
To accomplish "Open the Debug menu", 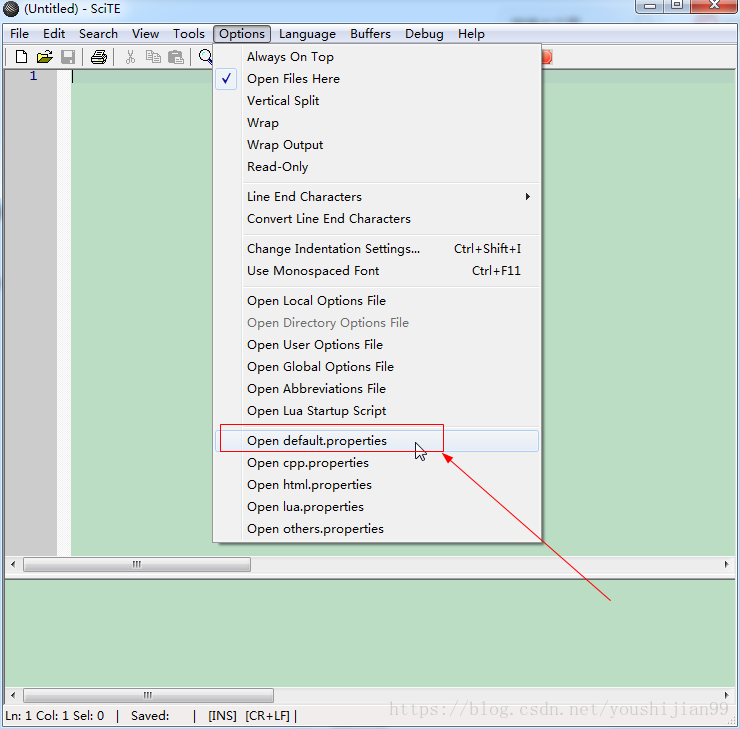I will click(424, 34).
